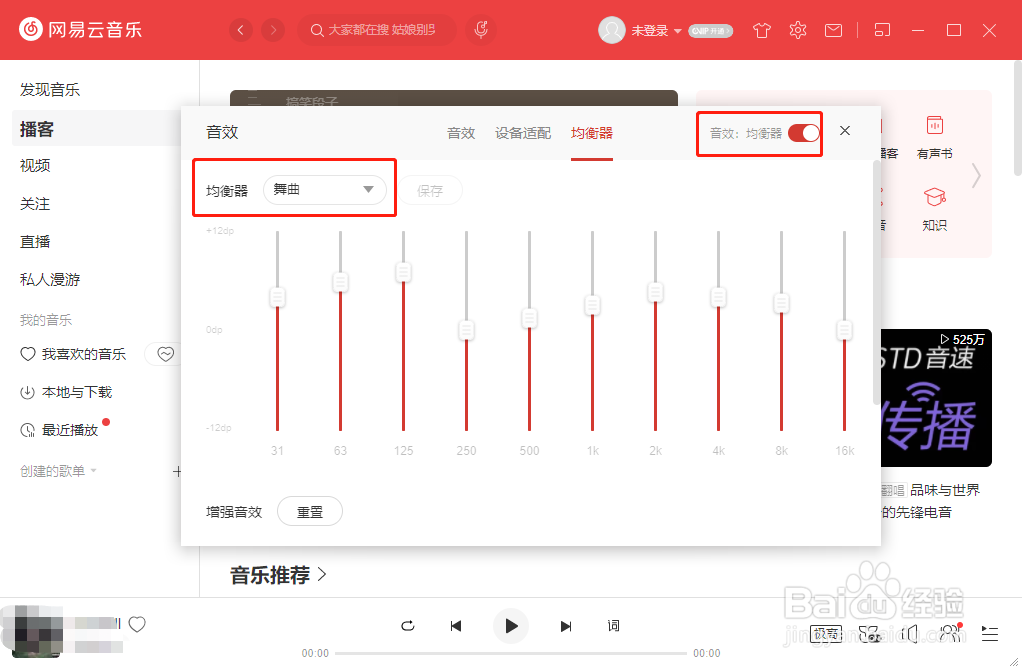1022x670 pixels.
Task: Switch to the 音效 tab
Action: click(461, 133)
